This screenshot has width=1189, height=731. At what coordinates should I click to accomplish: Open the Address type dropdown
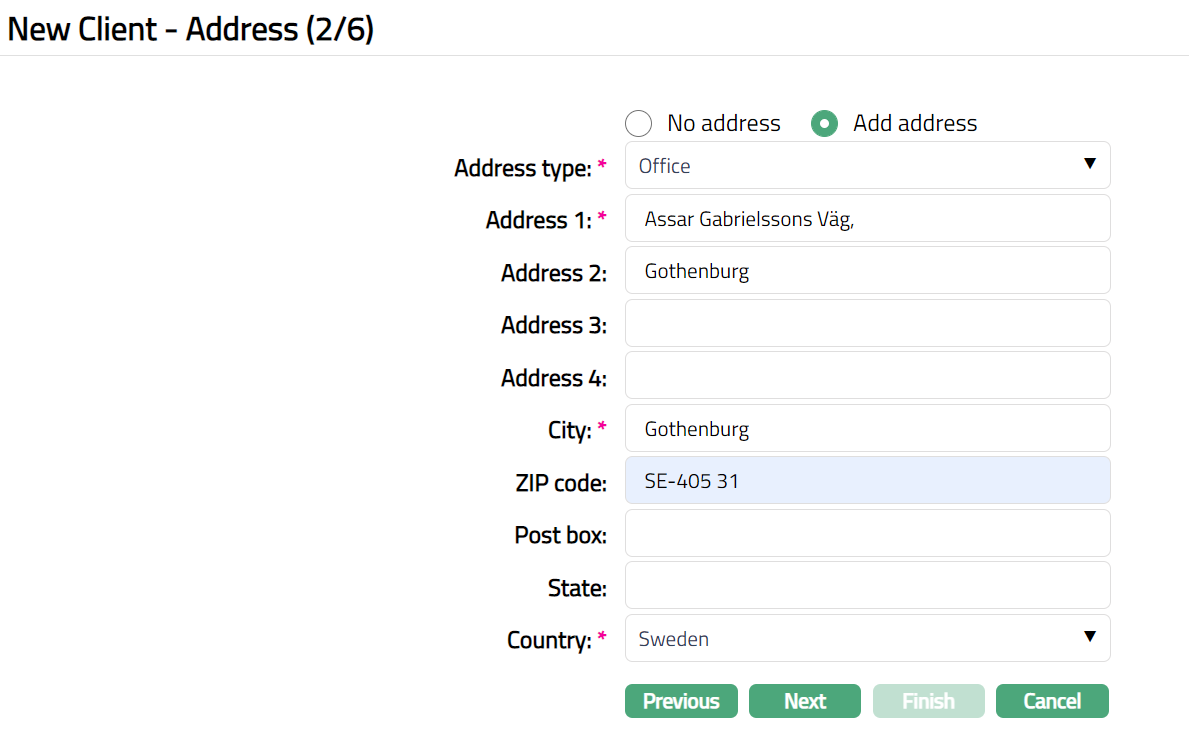click(866, 166)
